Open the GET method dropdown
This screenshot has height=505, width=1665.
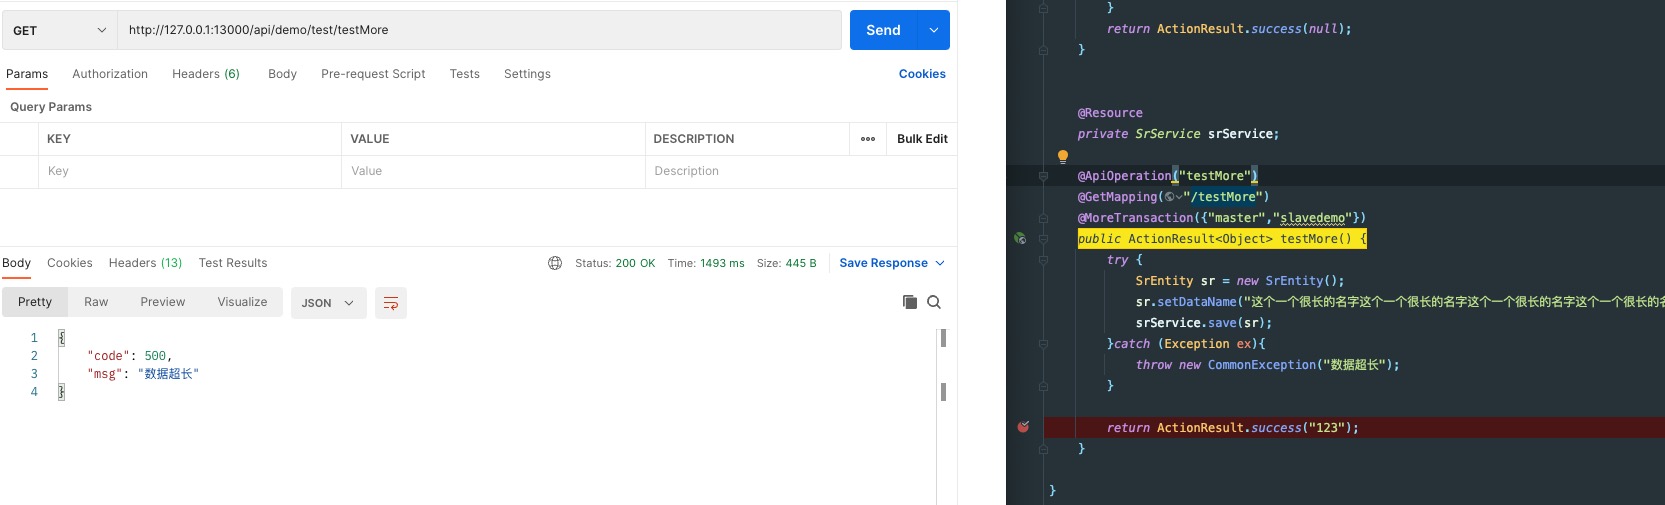59,30
